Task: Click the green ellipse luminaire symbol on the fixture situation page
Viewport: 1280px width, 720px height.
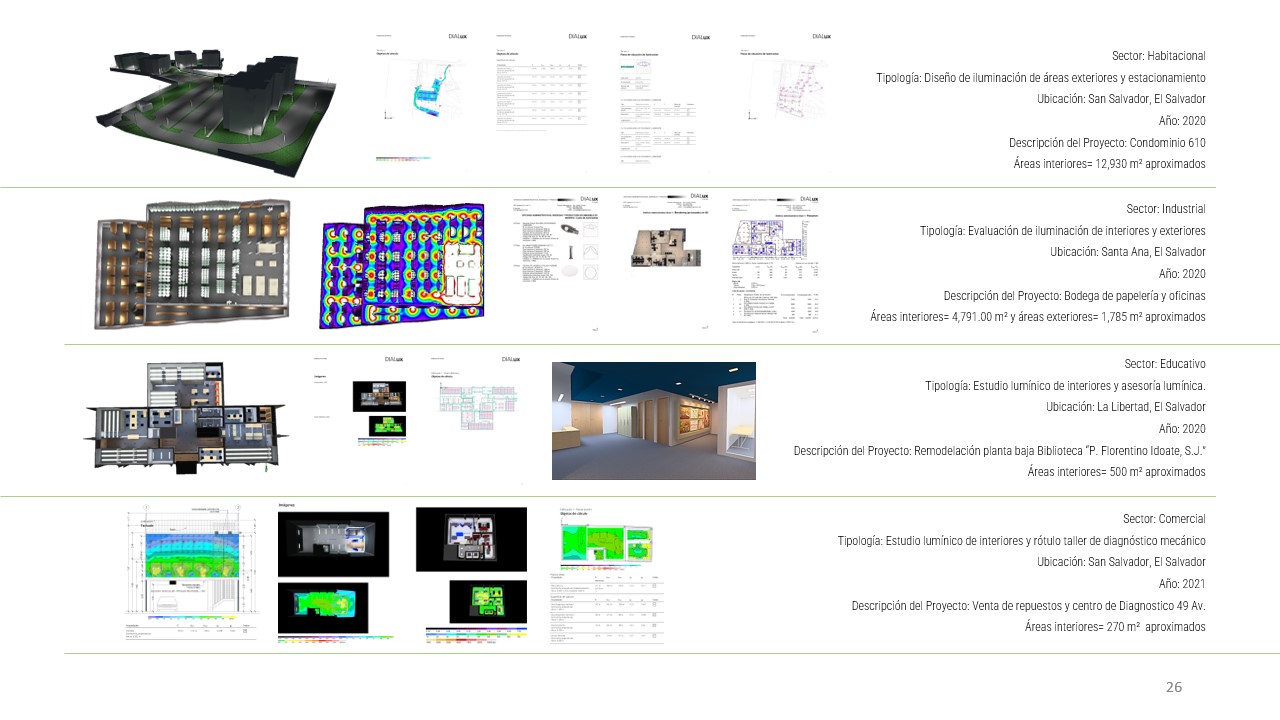Action: point(626,66)
